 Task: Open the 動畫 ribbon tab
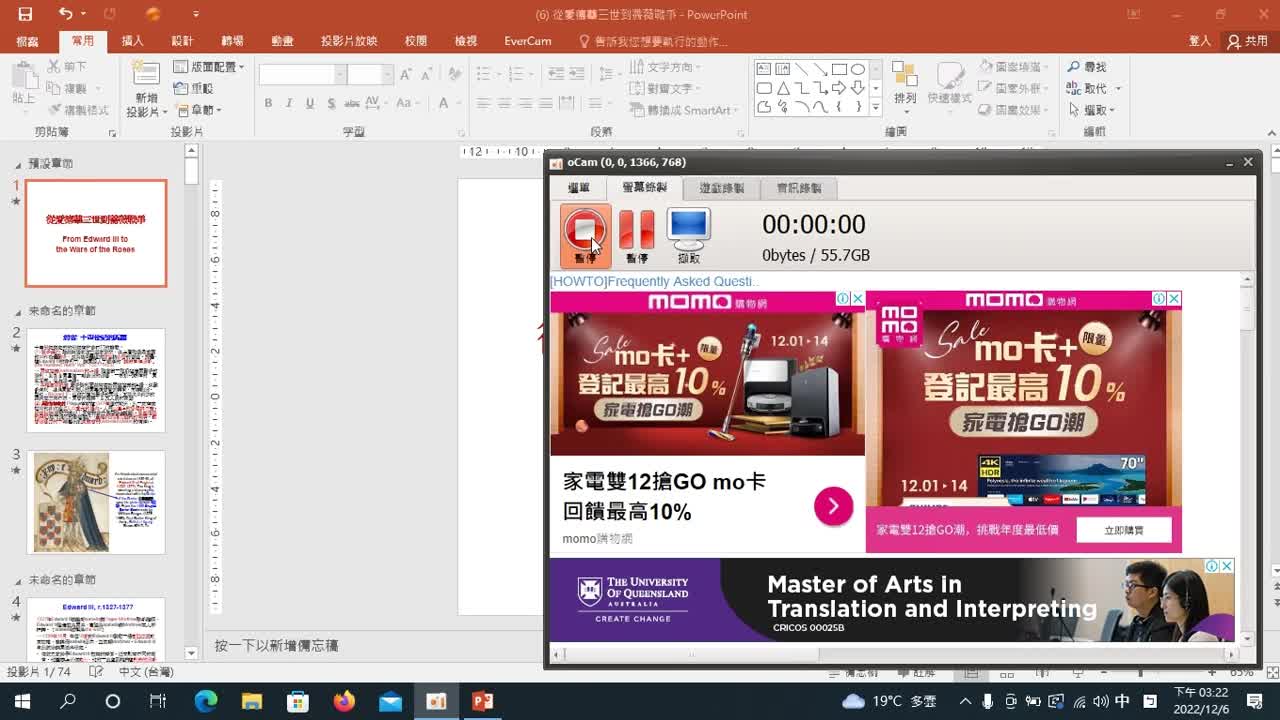282,41
